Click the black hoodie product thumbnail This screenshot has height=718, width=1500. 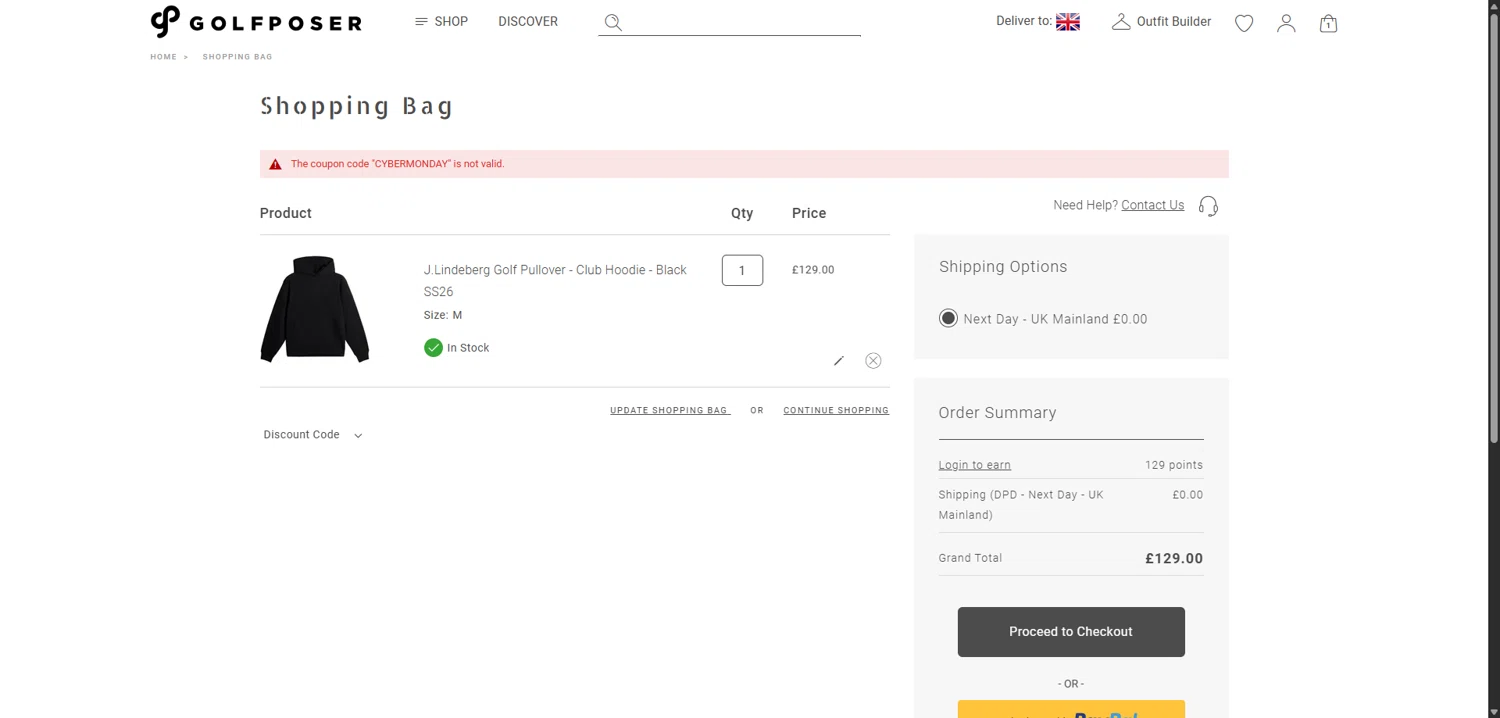(315, 309)
